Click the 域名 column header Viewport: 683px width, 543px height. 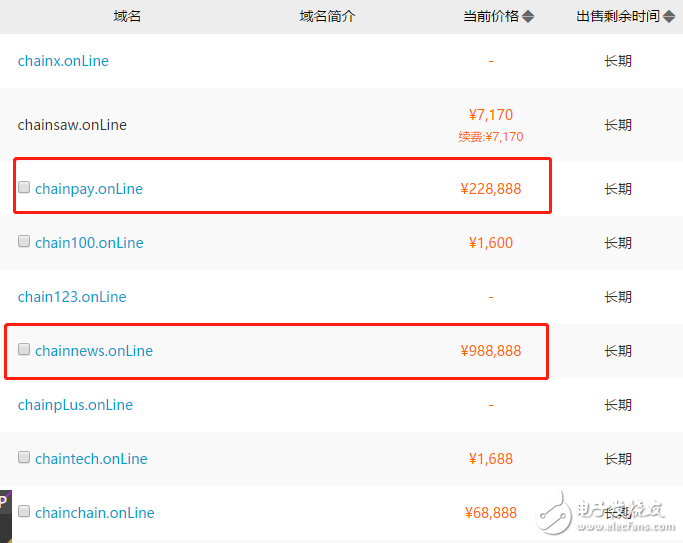pos(127,17)
